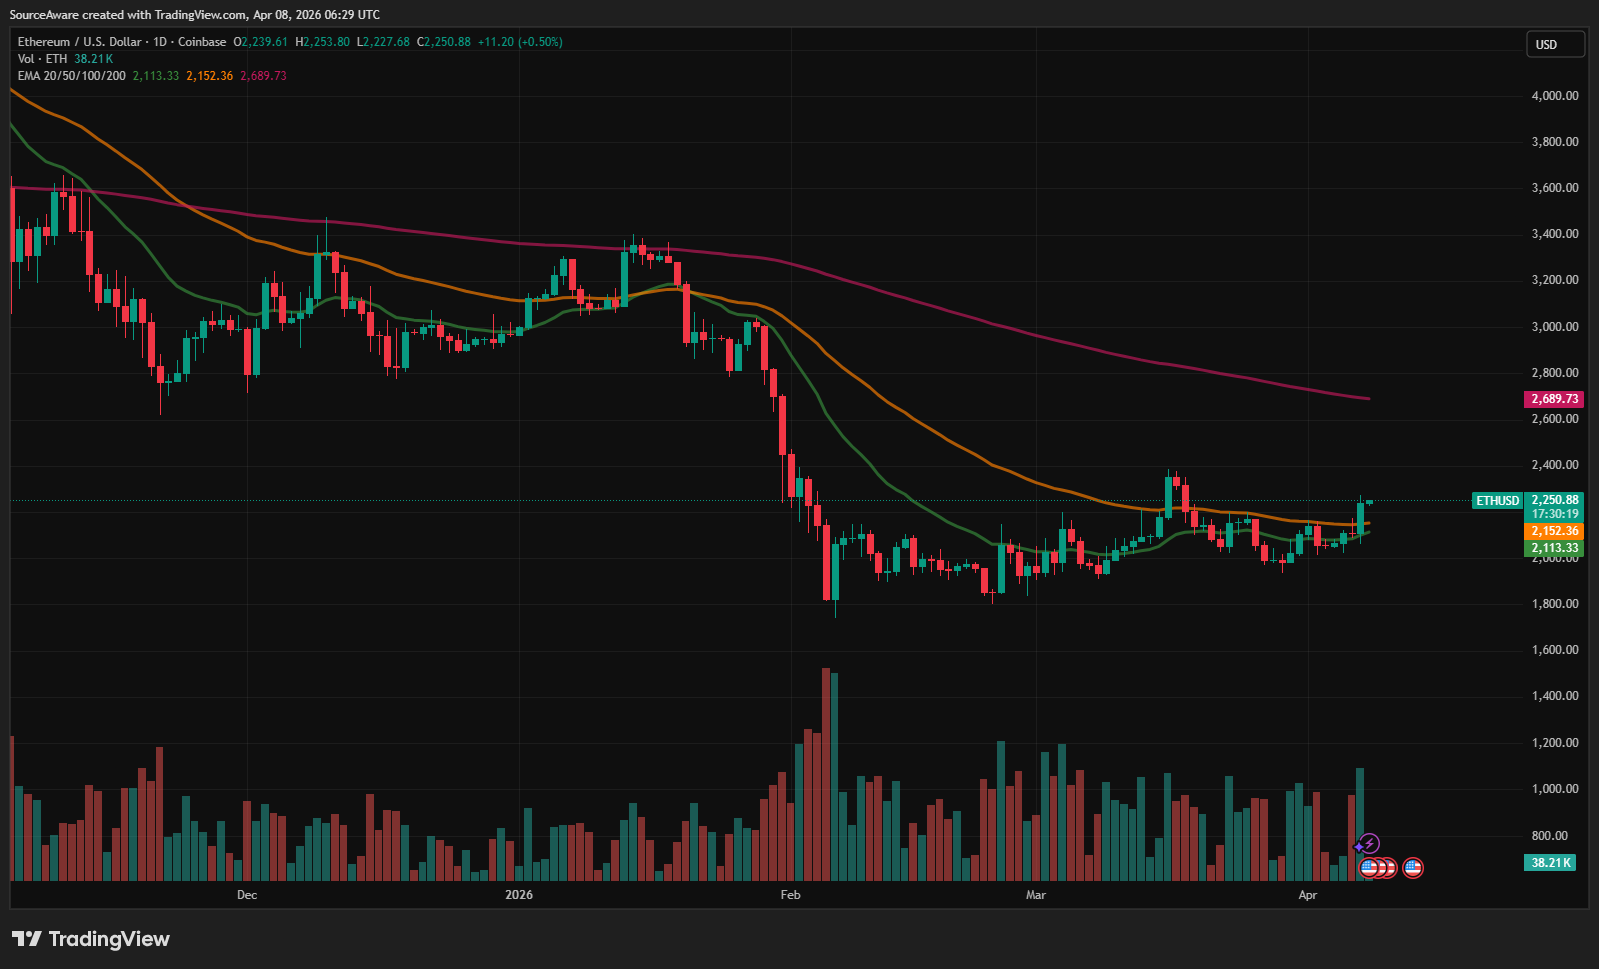Viewport: 1599px width, 969px height.
Task: Click the "EMA 20/50/100/200" indicator label
Action: pos(72,76)
